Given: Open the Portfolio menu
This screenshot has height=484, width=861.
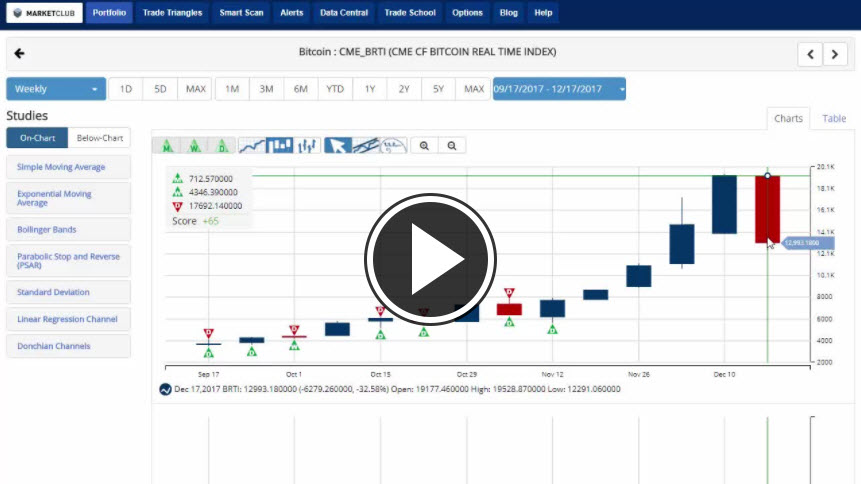Looking at the screenshot, I should (109, 13).
